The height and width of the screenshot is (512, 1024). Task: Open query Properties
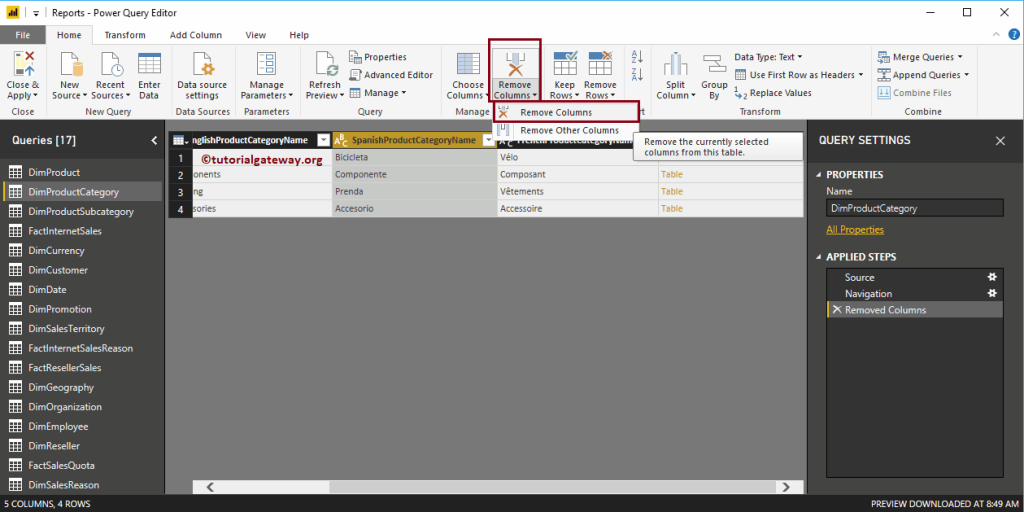pyautogui.click(x=377, y=57)
